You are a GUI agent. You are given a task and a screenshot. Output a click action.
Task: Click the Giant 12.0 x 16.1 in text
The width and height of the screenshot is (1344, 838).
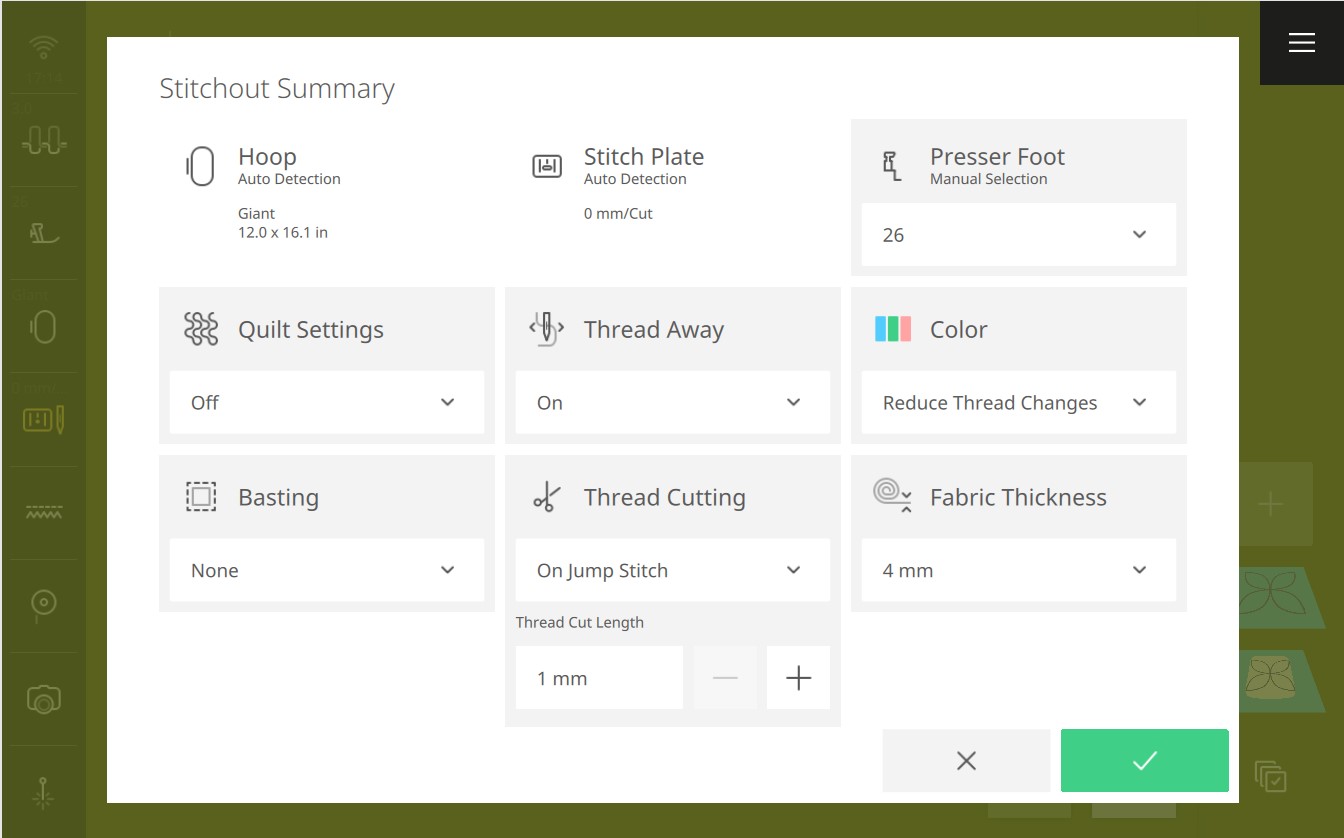[x=283, y=223]
